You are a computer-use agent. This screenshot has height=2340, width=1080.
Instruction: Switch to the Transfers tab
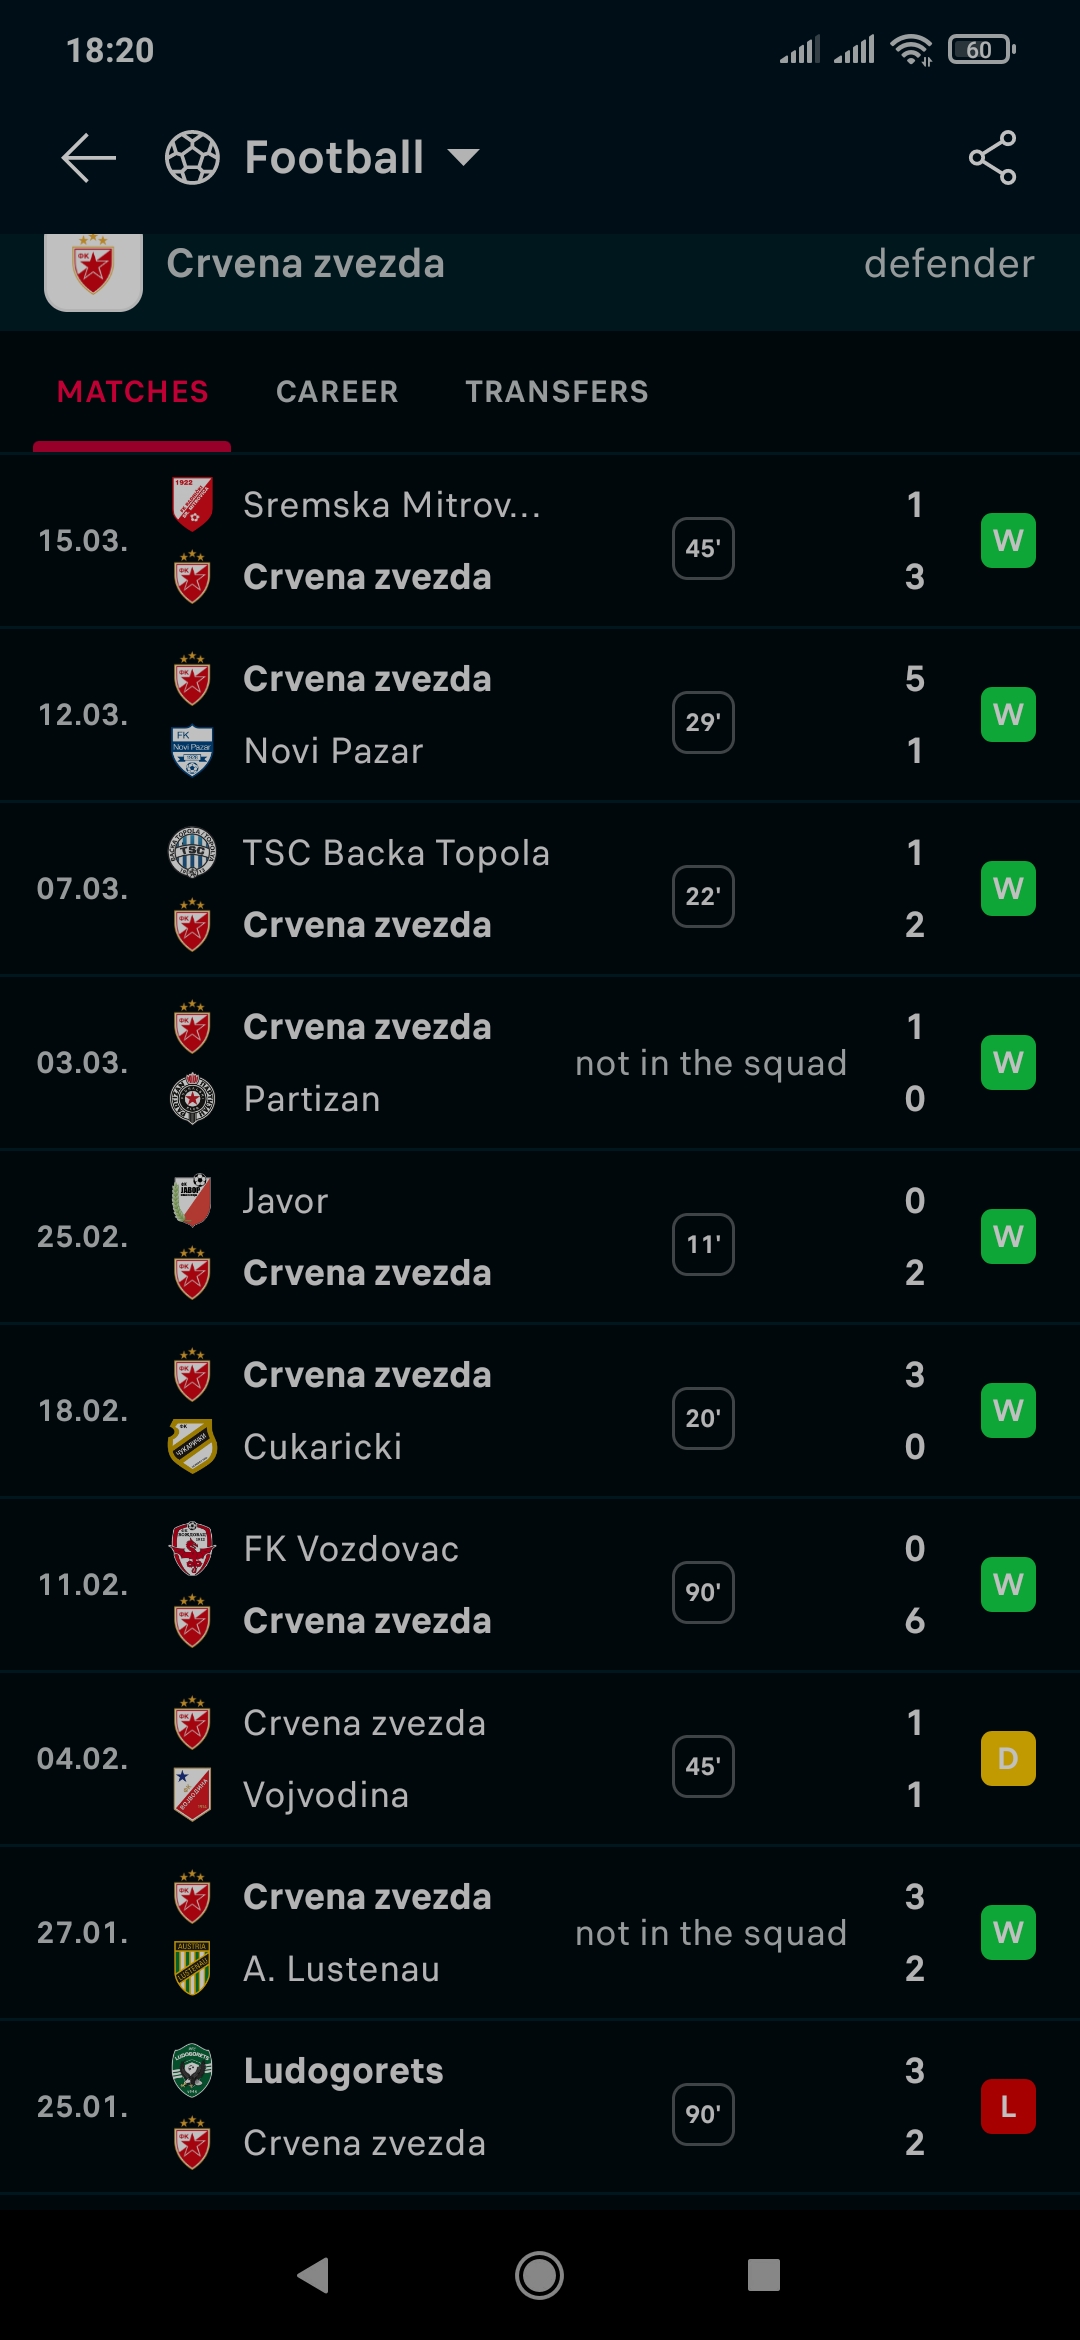click(557, 391)
